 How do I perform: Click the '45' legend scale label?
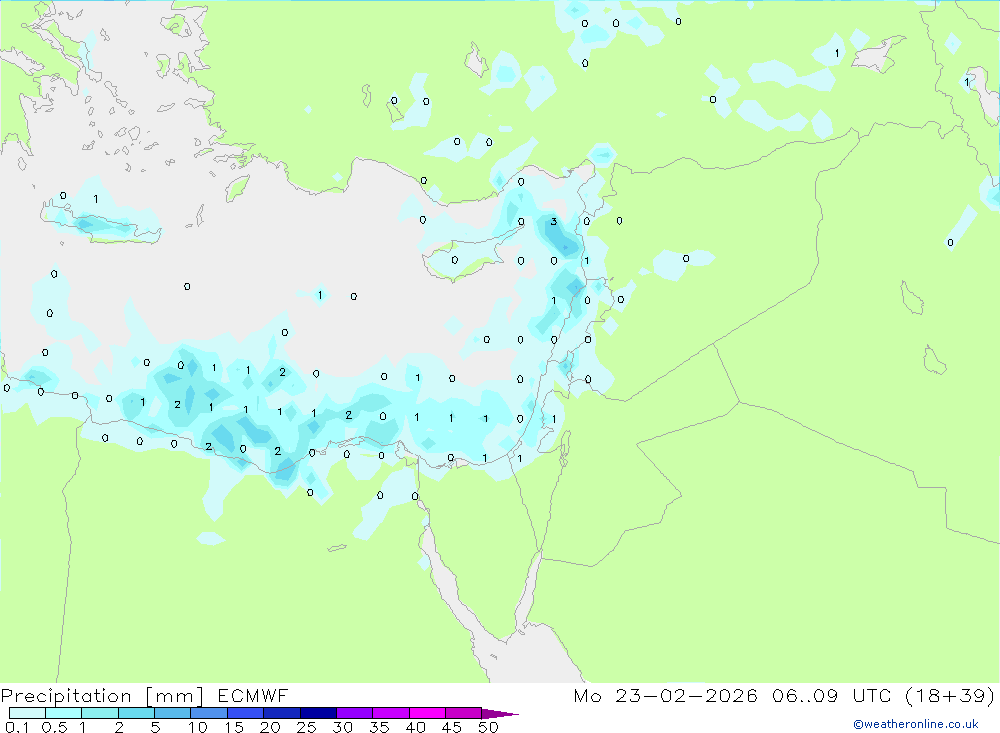click(x=452, y=727)
